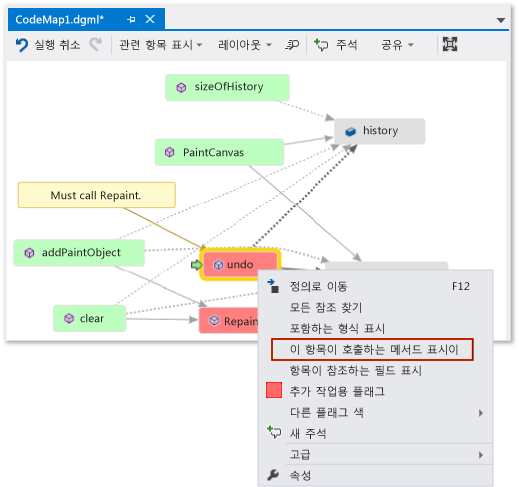This screenshot has height=487, width=519.
Task: Click the greyed redo arrow icon
Action: coord(95,44)
